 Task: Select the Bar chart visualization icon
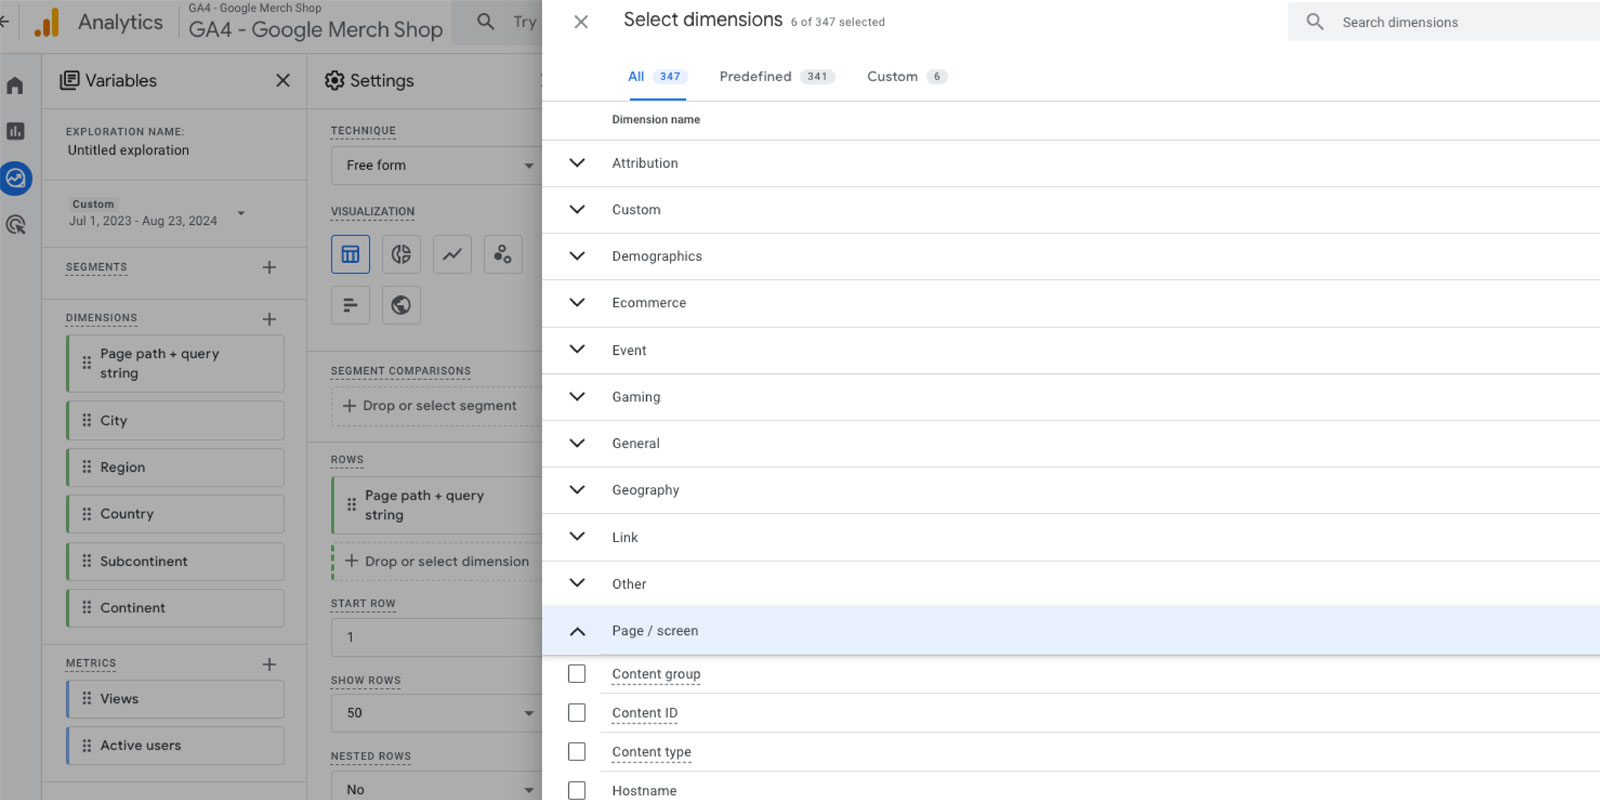point(350,305)
